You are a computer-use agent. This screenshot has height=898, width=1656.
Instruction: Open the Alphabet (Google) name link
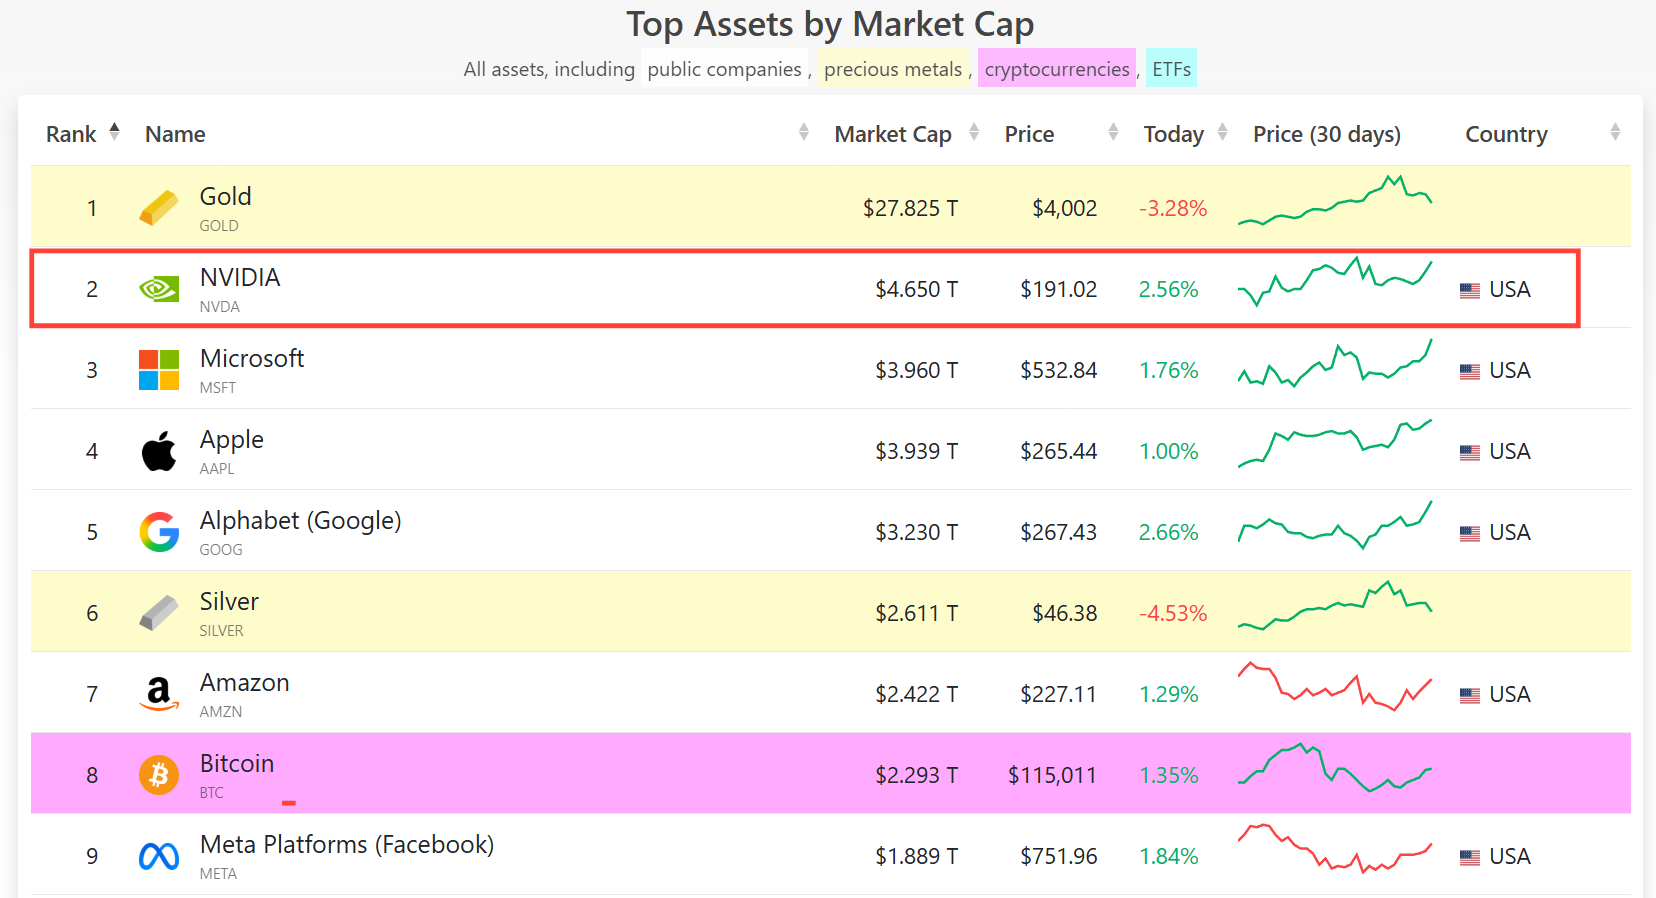click(300, 521)
